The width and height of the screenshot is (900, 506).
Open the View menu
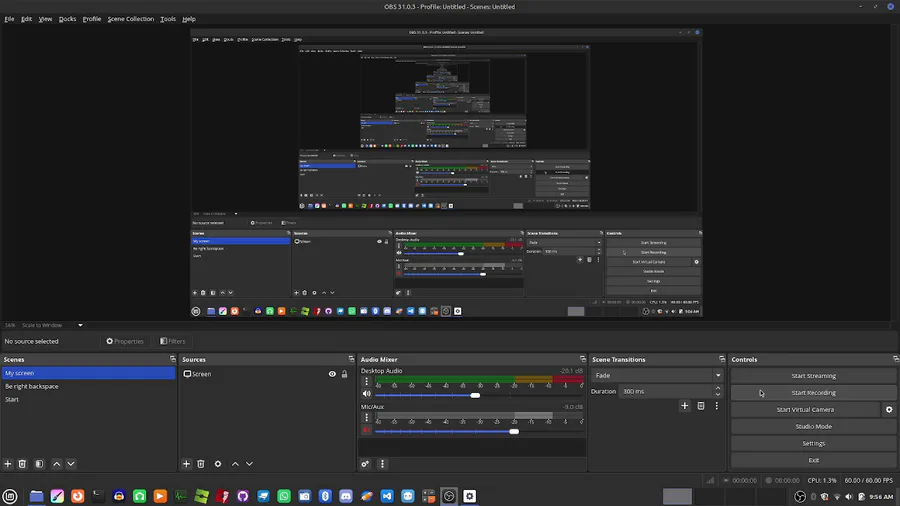click(x=45, y=19)
